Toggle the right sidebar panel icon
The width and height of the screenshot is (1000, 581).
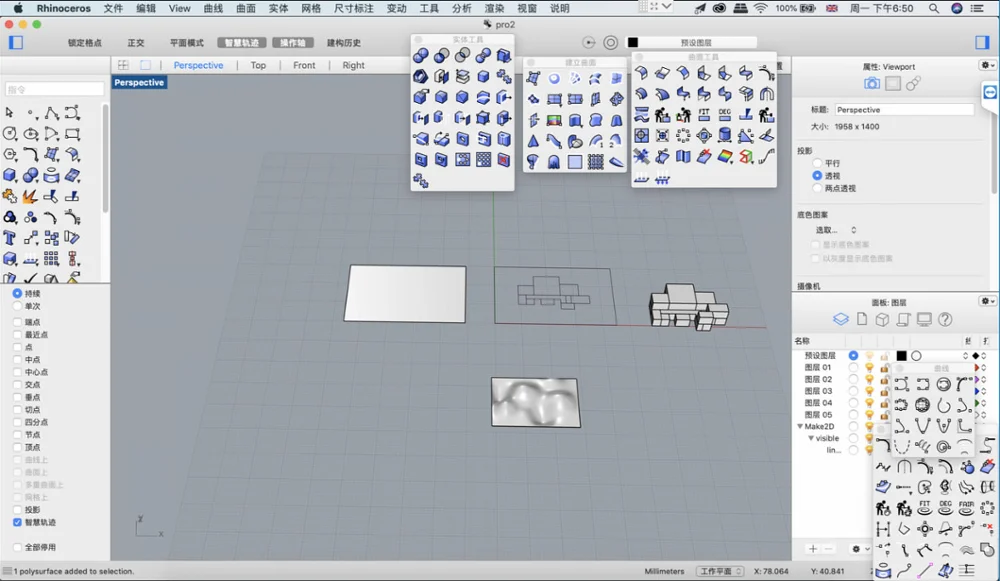tap(982, 43)
